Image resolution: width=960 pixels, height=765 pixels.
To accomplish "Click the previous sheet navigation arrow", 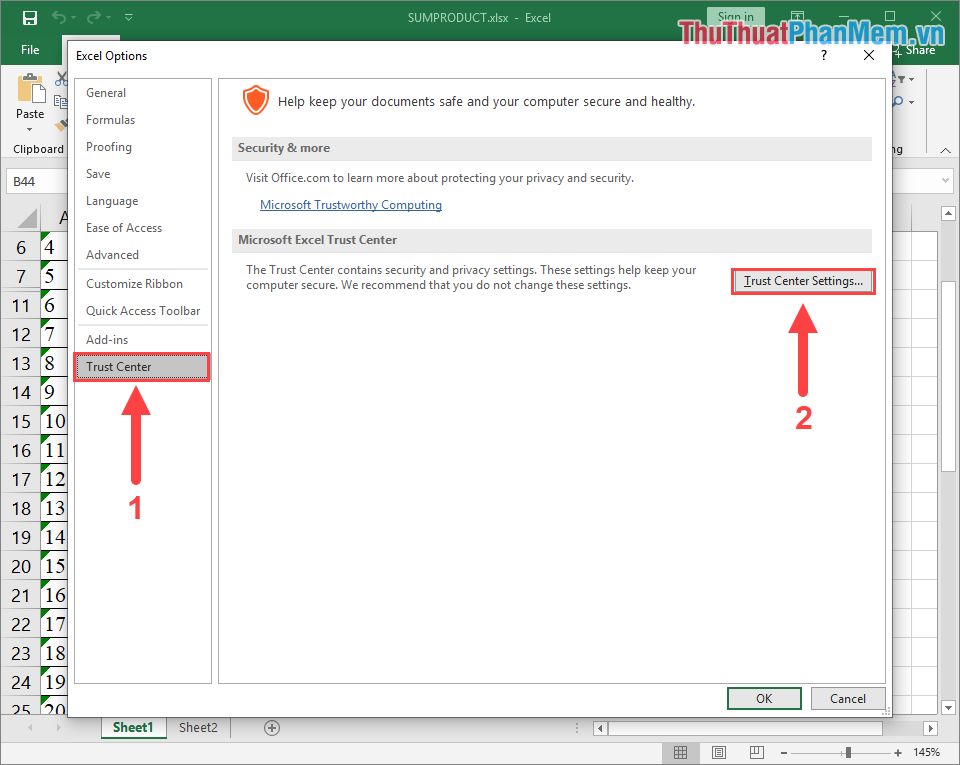I will point(30,728).
